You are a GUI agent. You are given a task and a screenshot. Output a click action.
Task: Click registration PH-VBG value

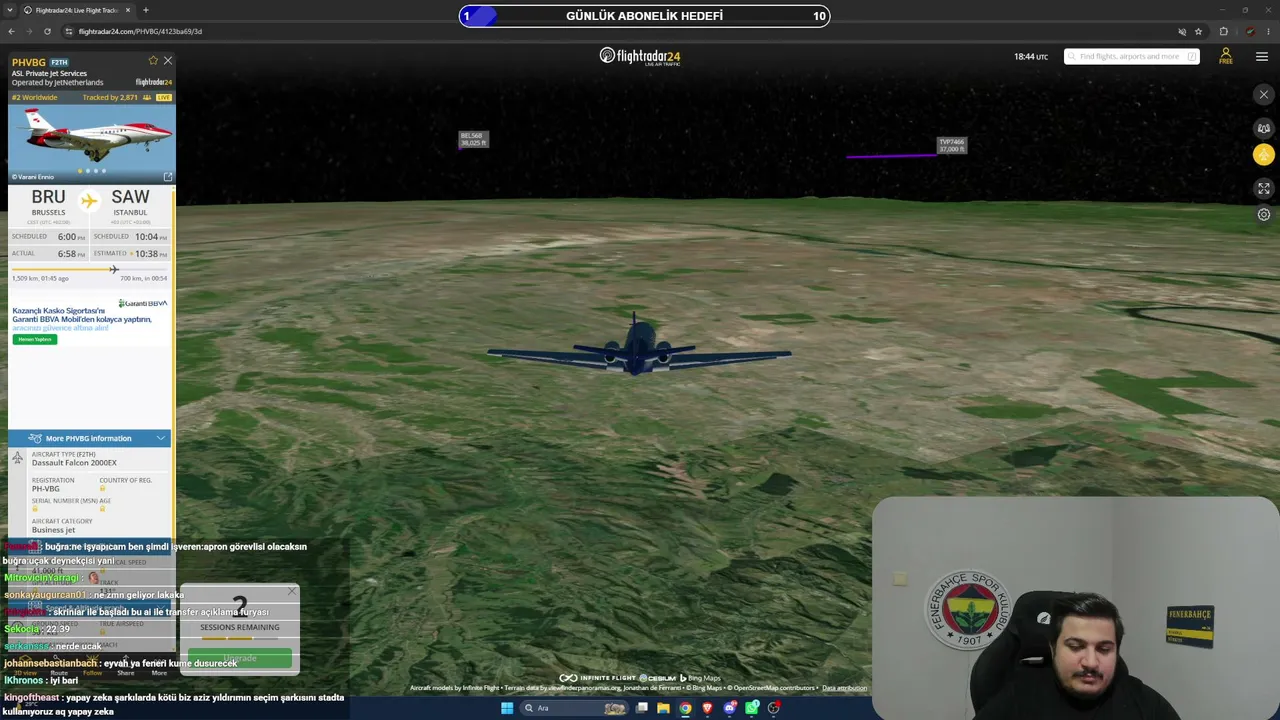[x=46, y=489]
